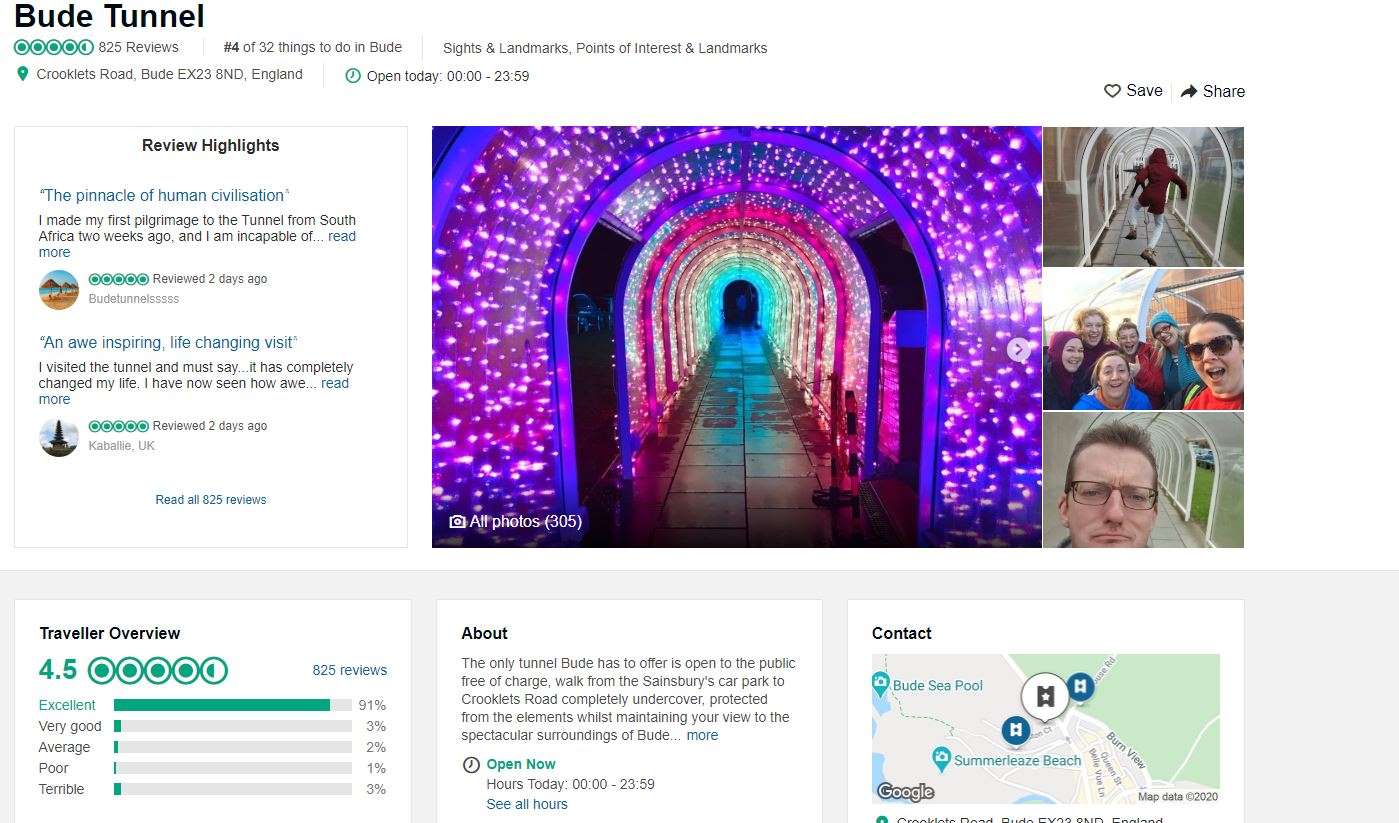Open 'An awe inspiring, life changing visit' review

(x=168, y=342)
